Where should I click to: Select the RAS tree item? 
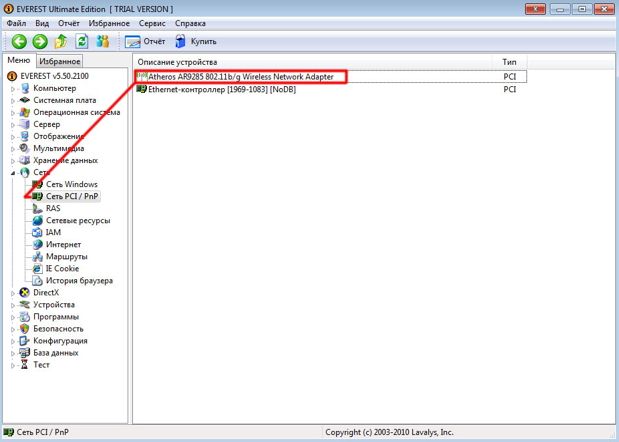tap(53, 208)
